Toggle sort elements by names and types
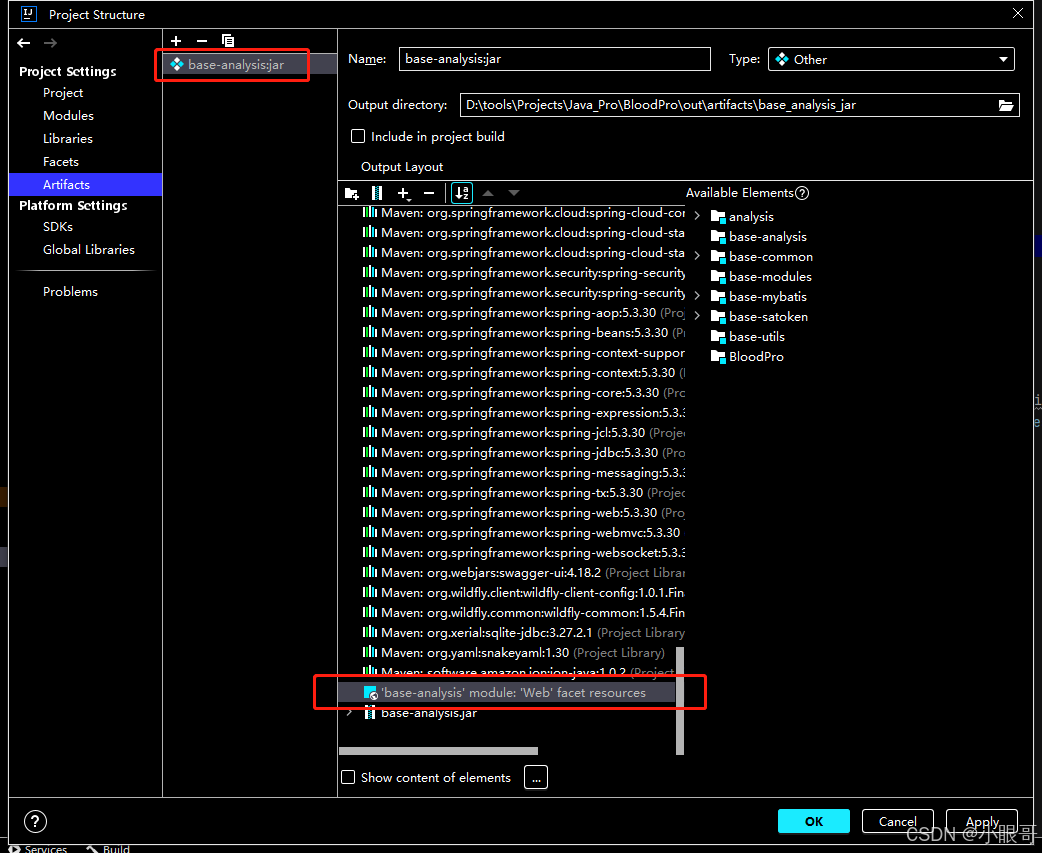This screenshot has height=853, width=1042. [462, 193]
